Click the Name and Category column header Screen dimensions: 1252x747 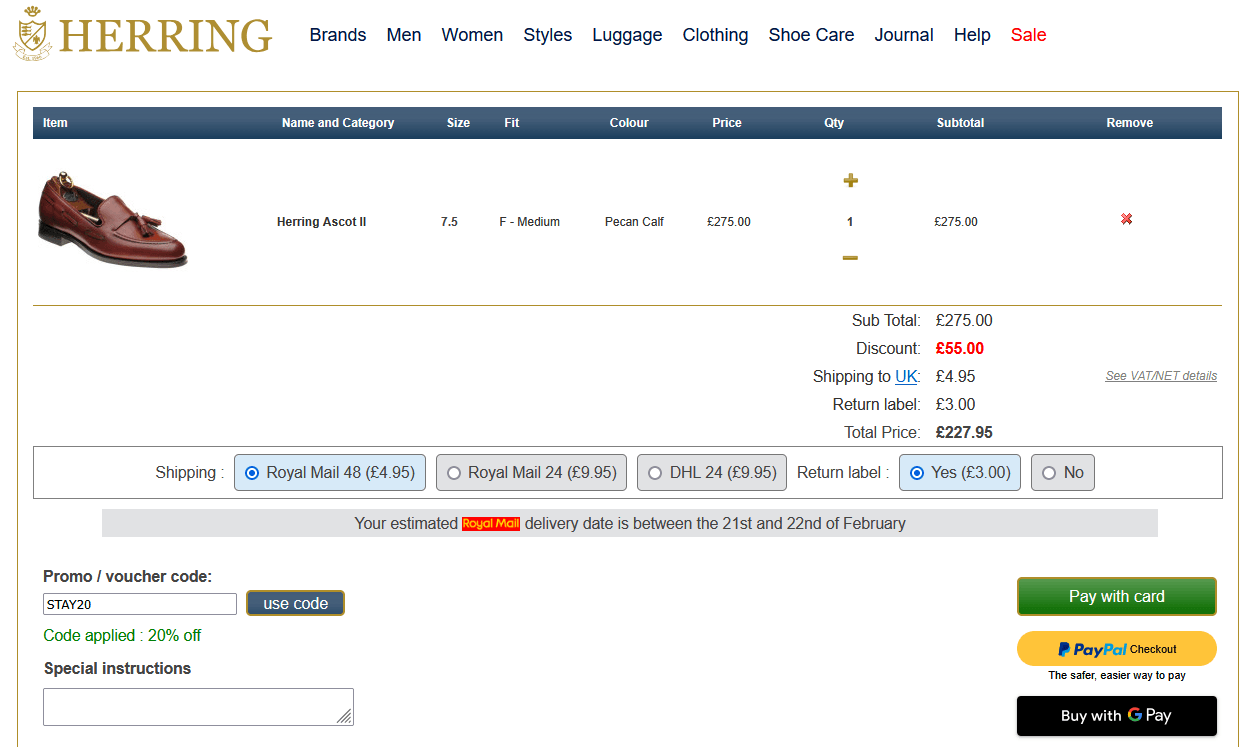pos(338,123)
